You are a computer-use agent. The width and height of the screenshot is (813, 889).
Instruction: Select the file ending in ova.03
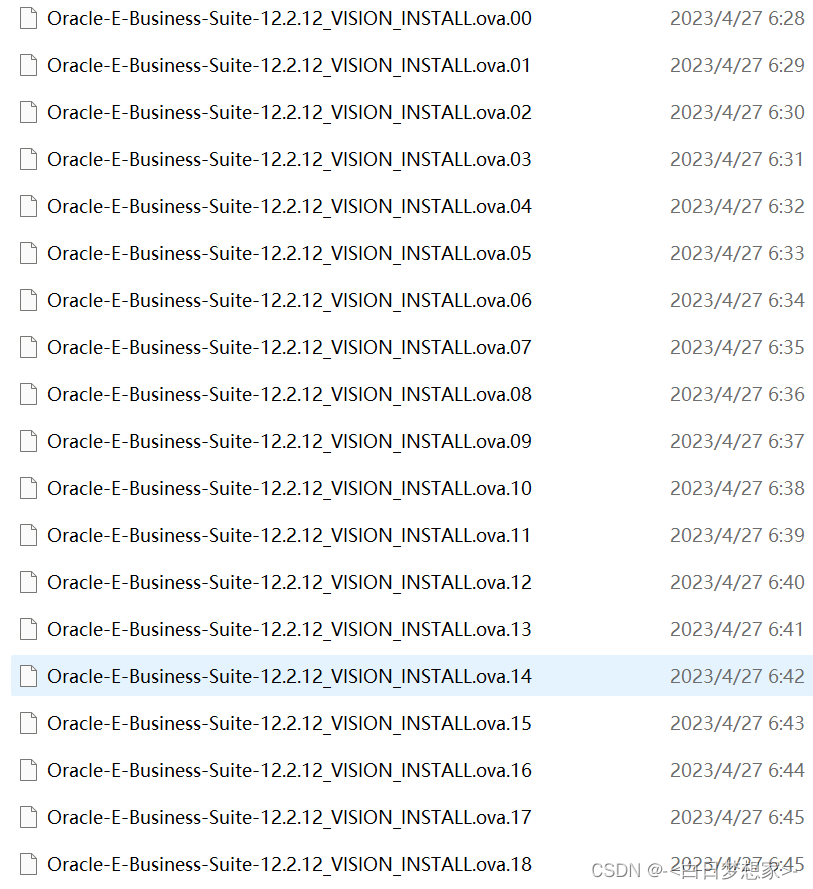289,159
